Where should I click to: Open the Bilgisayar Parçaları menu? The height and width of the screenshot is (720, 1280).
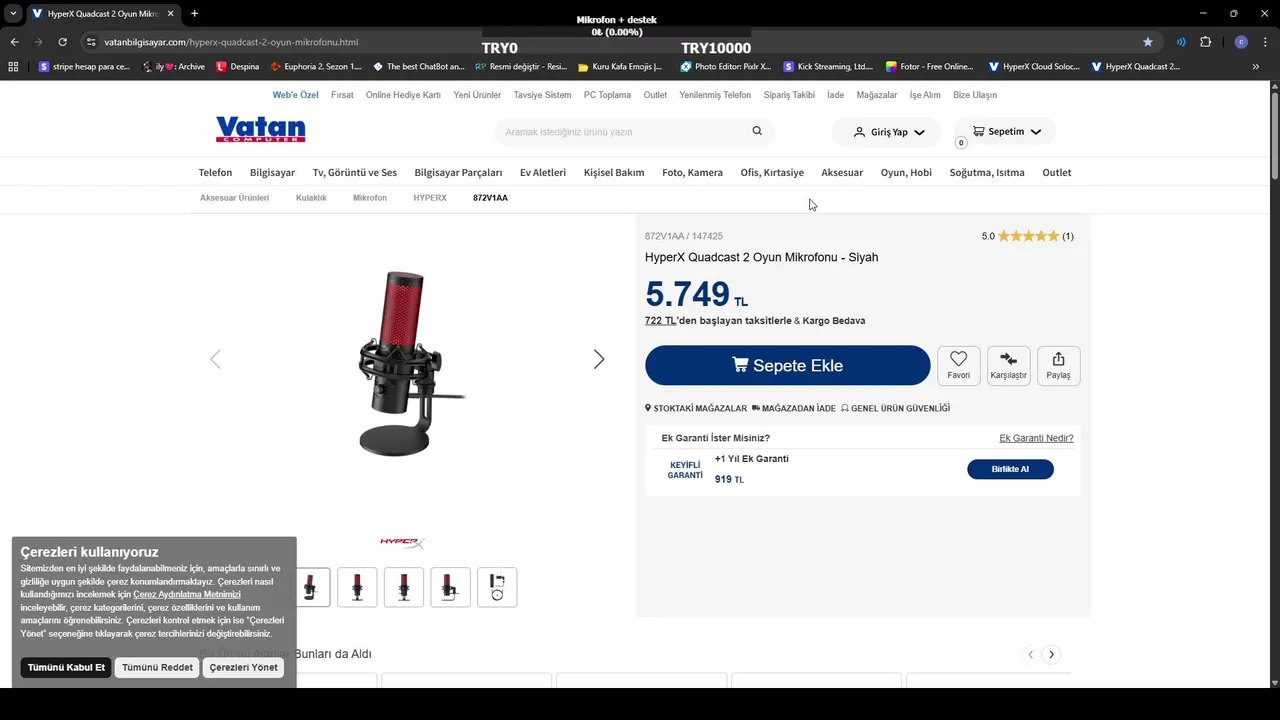pos(458,172)
